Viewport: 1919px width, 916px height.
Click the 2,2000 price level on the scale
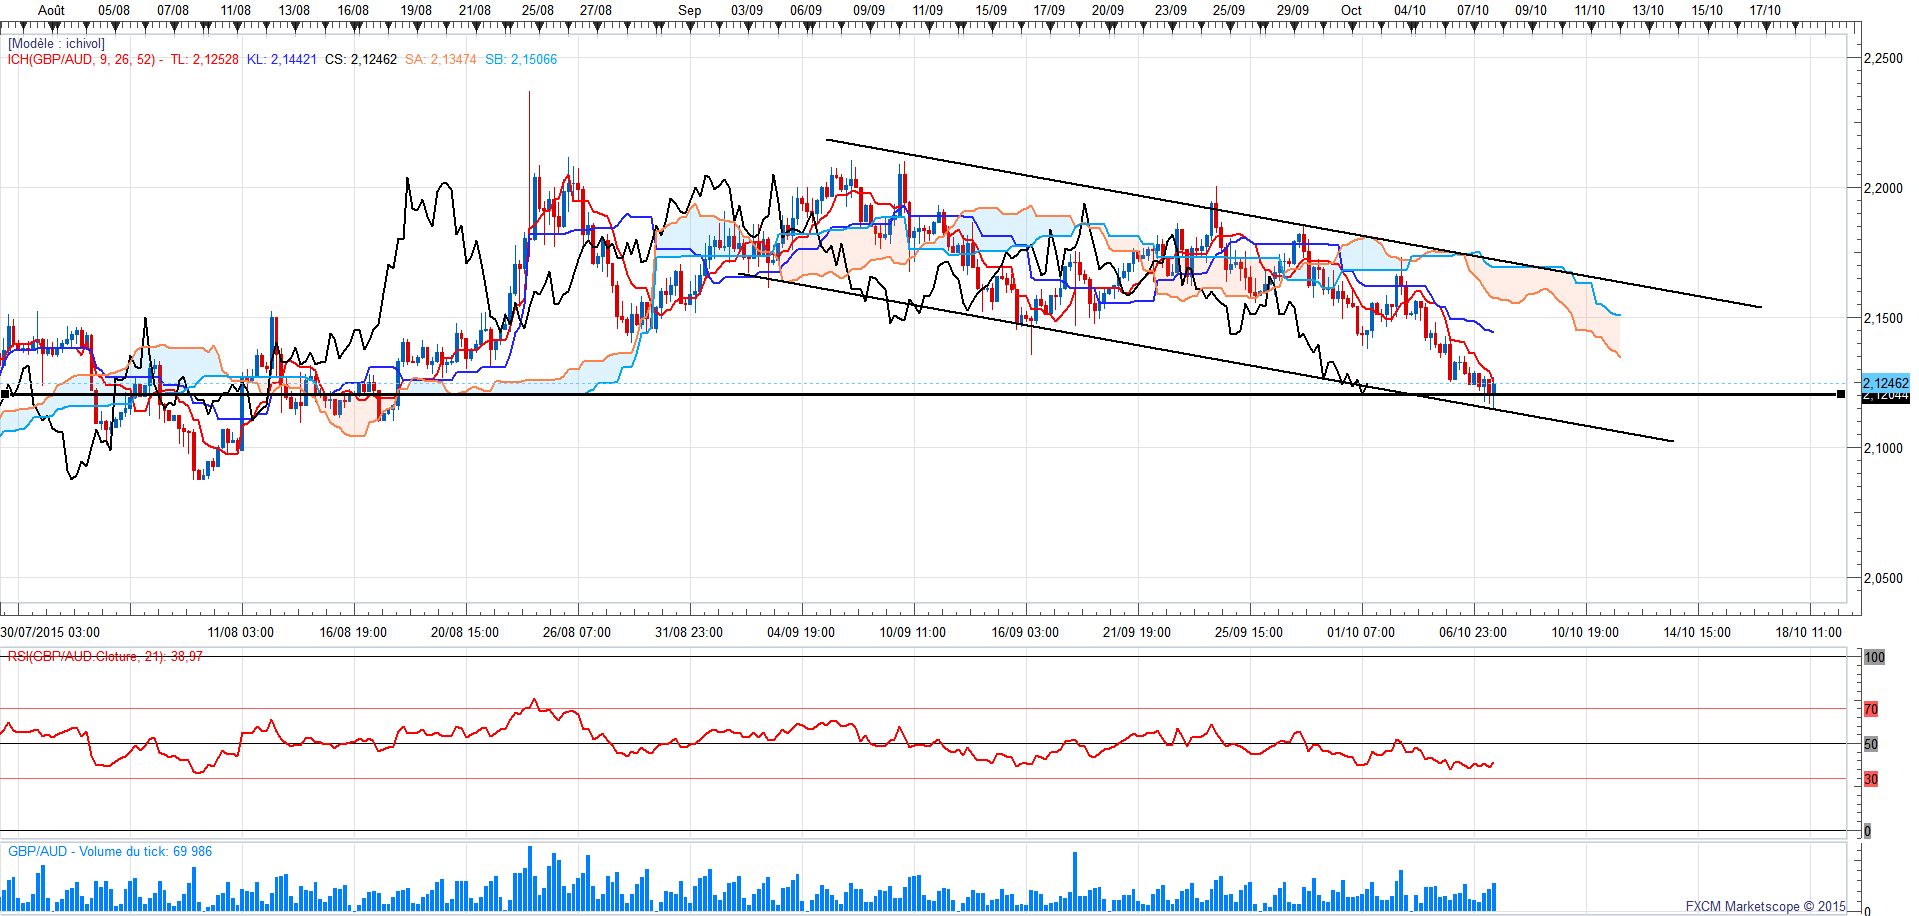(1883, 188)
